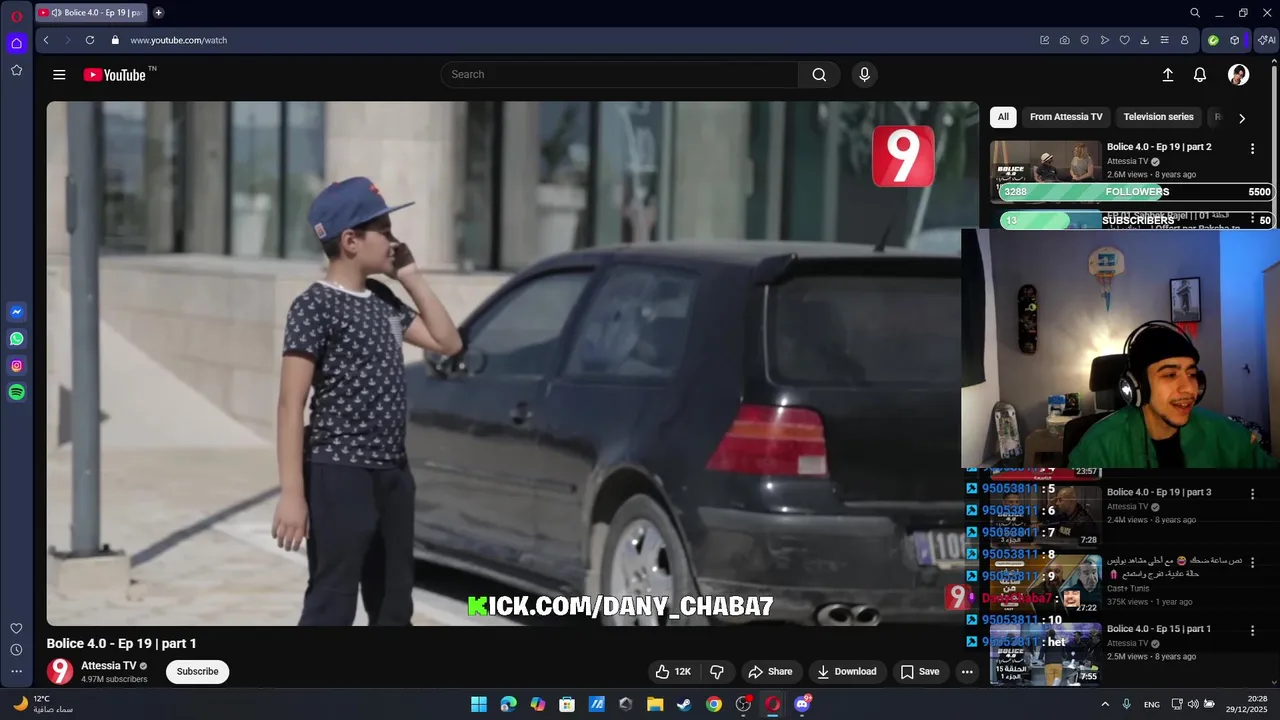The image size is (1280, 720).
Task: Show hidden system tray icons
Action: [1105, 704]
